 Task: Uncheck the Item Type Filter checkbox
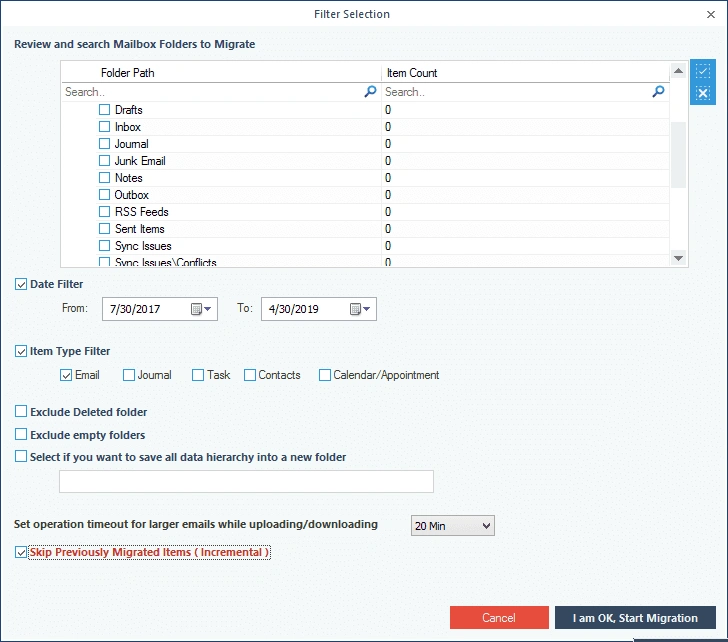[21, 351]
